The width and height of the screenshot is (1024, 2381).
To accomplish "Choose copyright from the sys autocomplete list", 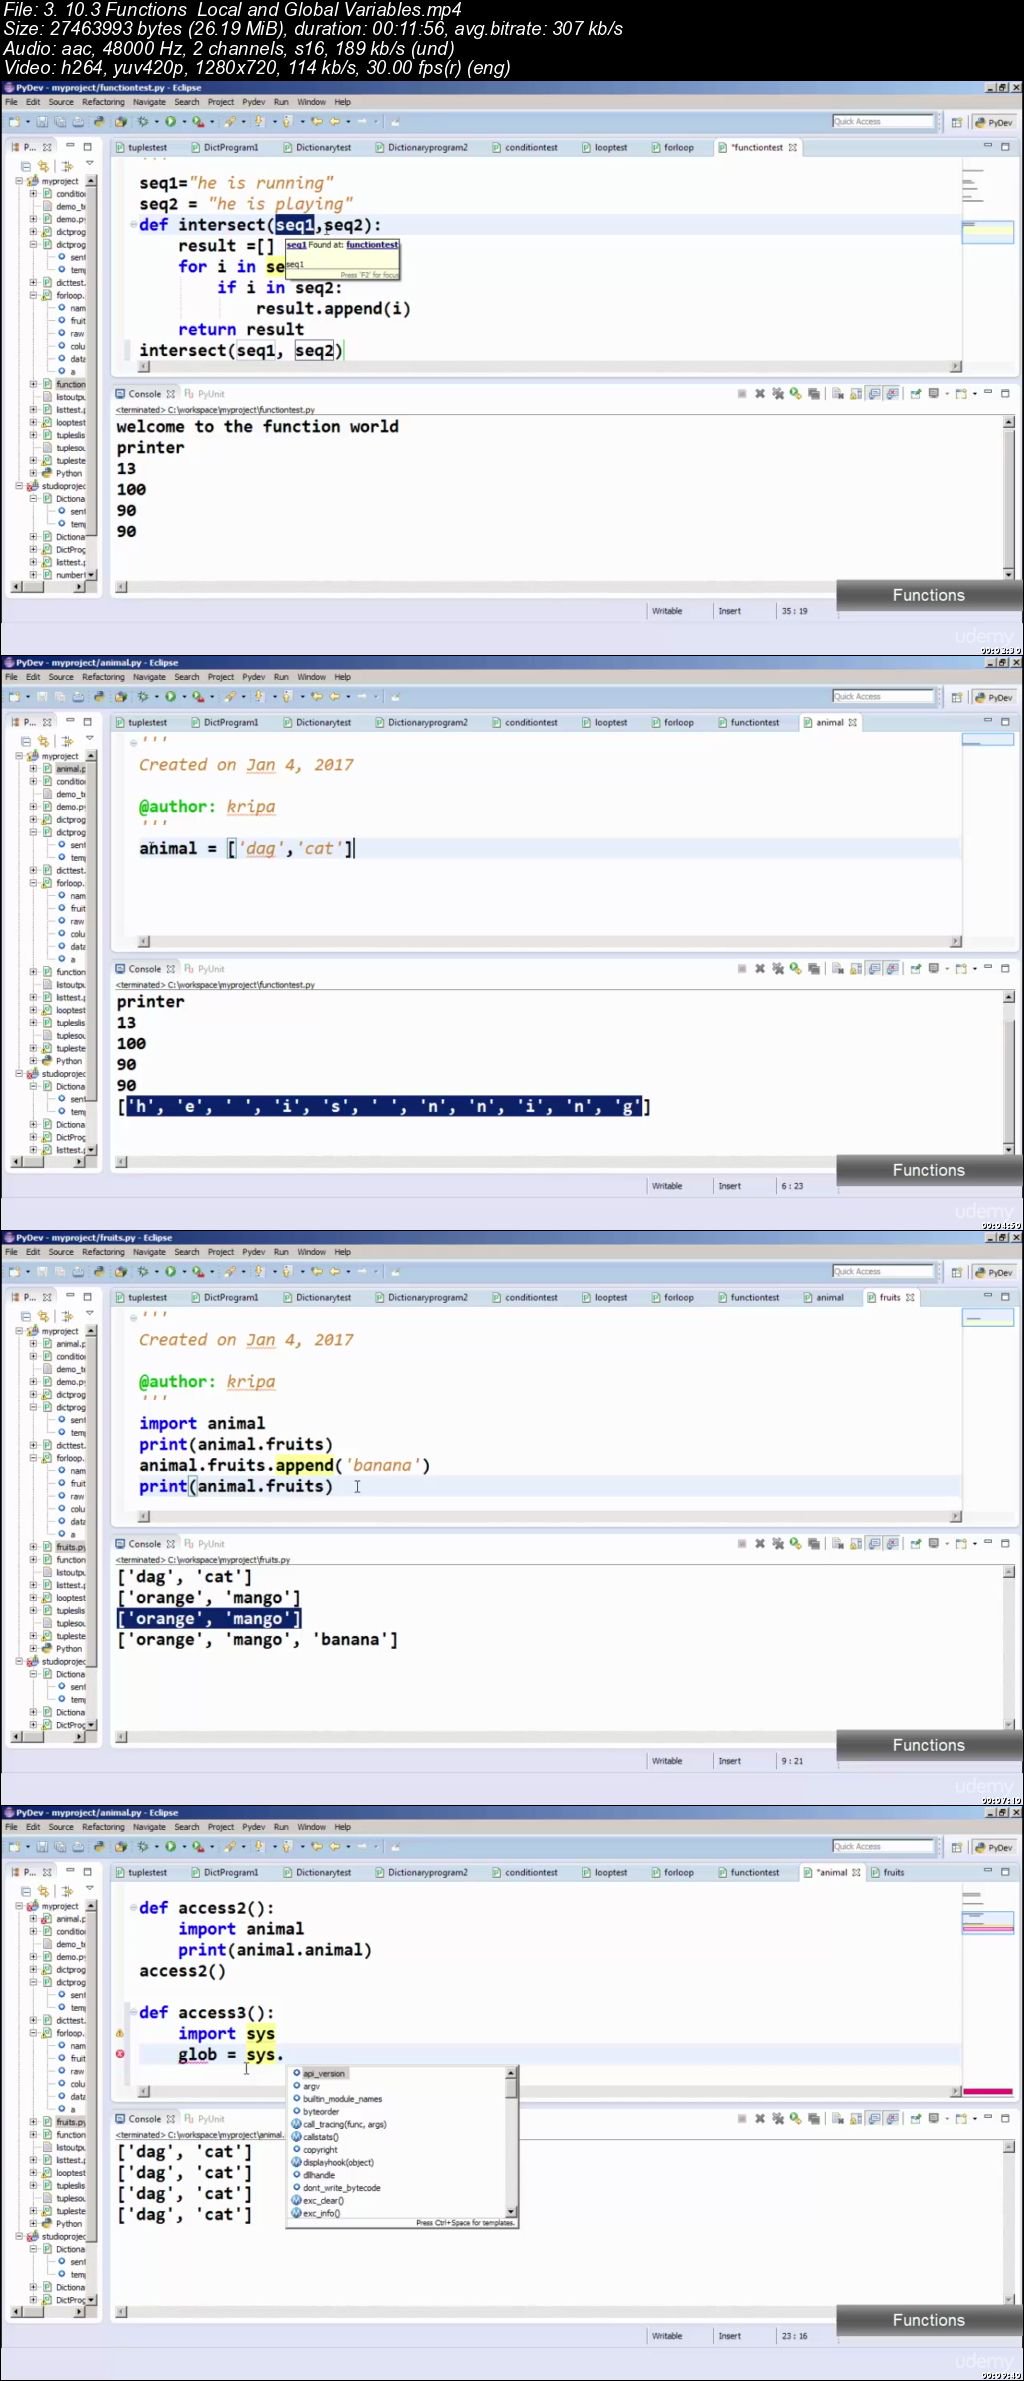I will point(320,2149).
